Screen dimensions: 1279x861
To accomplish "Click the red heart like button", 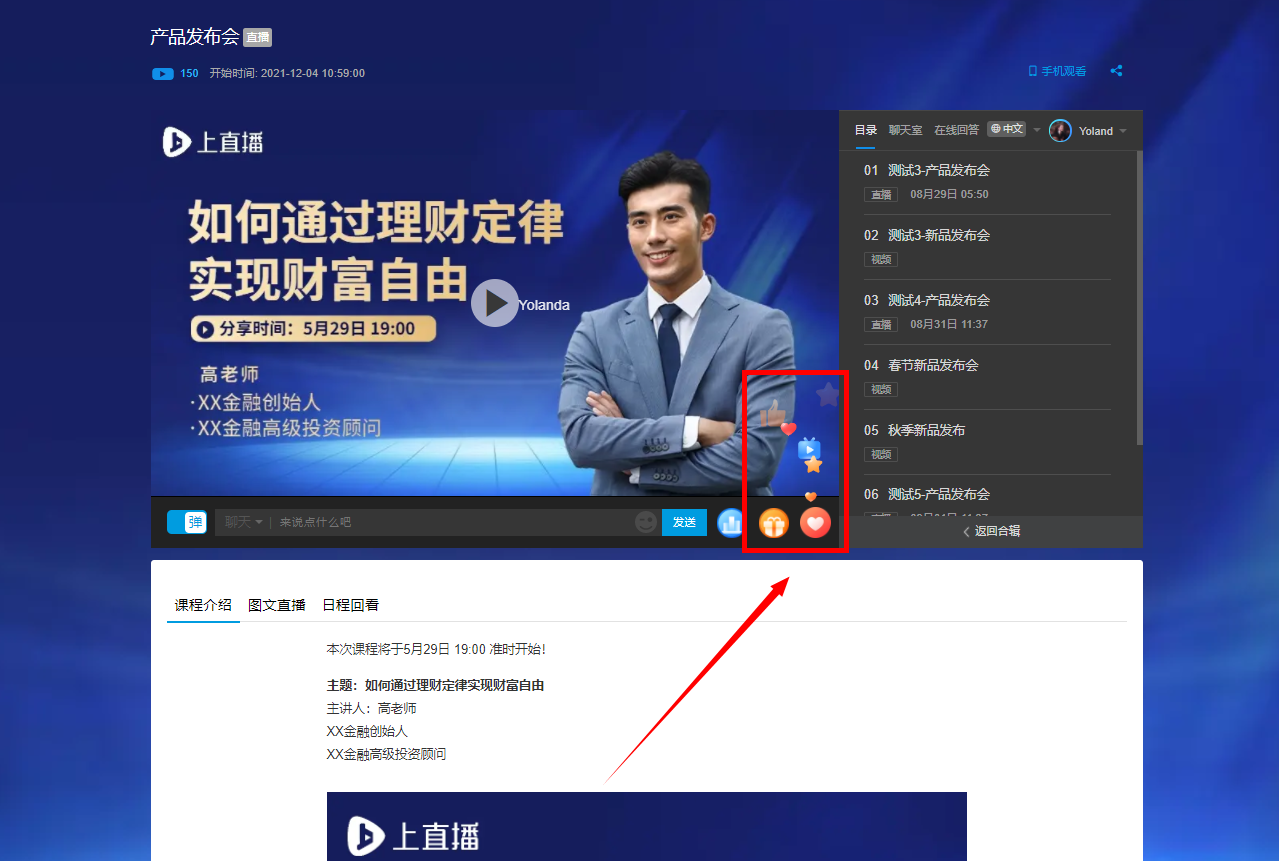I will coord(815,522).
